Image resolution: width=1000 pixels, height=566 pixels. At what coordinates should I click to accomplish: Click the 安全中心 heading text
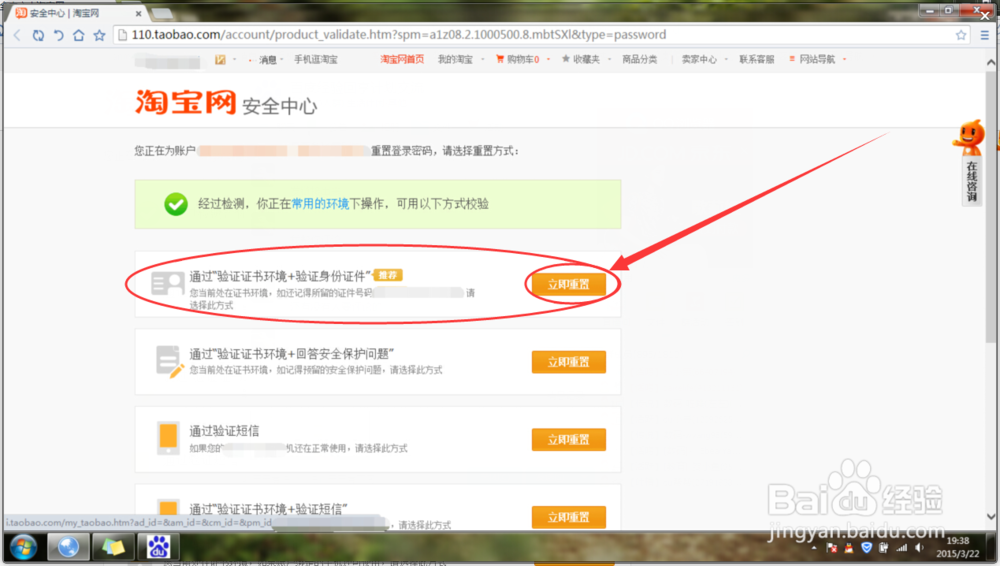pos(279,106)
